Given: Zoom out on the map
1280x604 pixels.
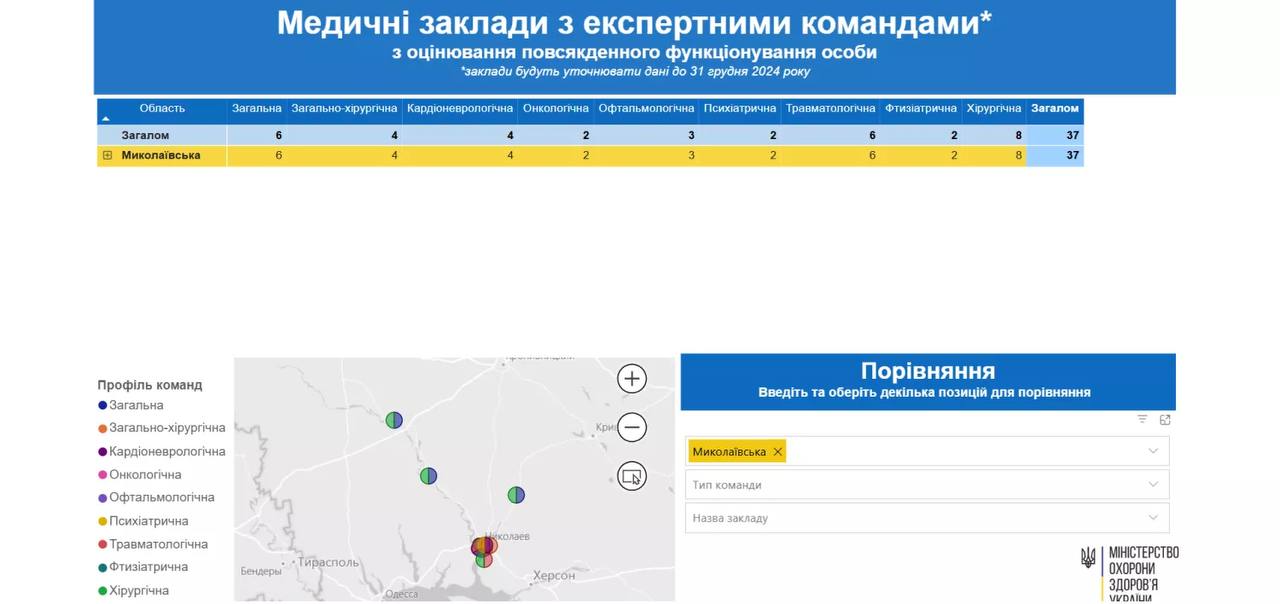Looking at the screenshot, I should pyautogui.click(x=632, y=428).
